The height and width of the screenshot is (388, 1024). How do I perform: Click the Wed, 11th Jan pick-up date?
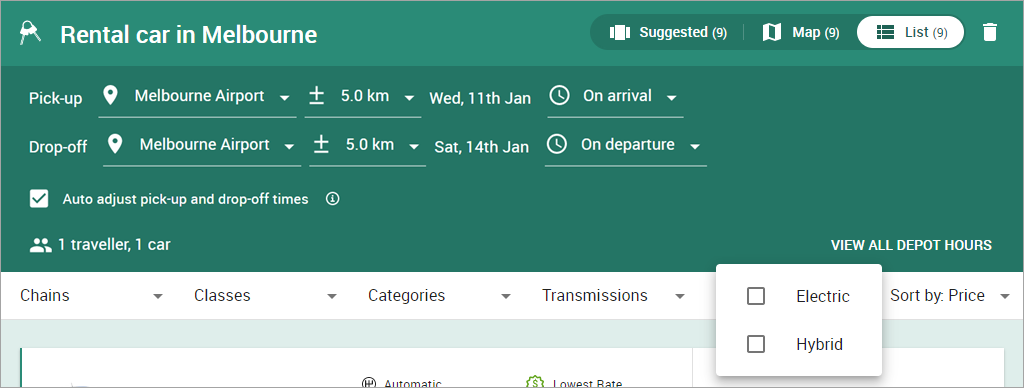[x=480, y=99]
